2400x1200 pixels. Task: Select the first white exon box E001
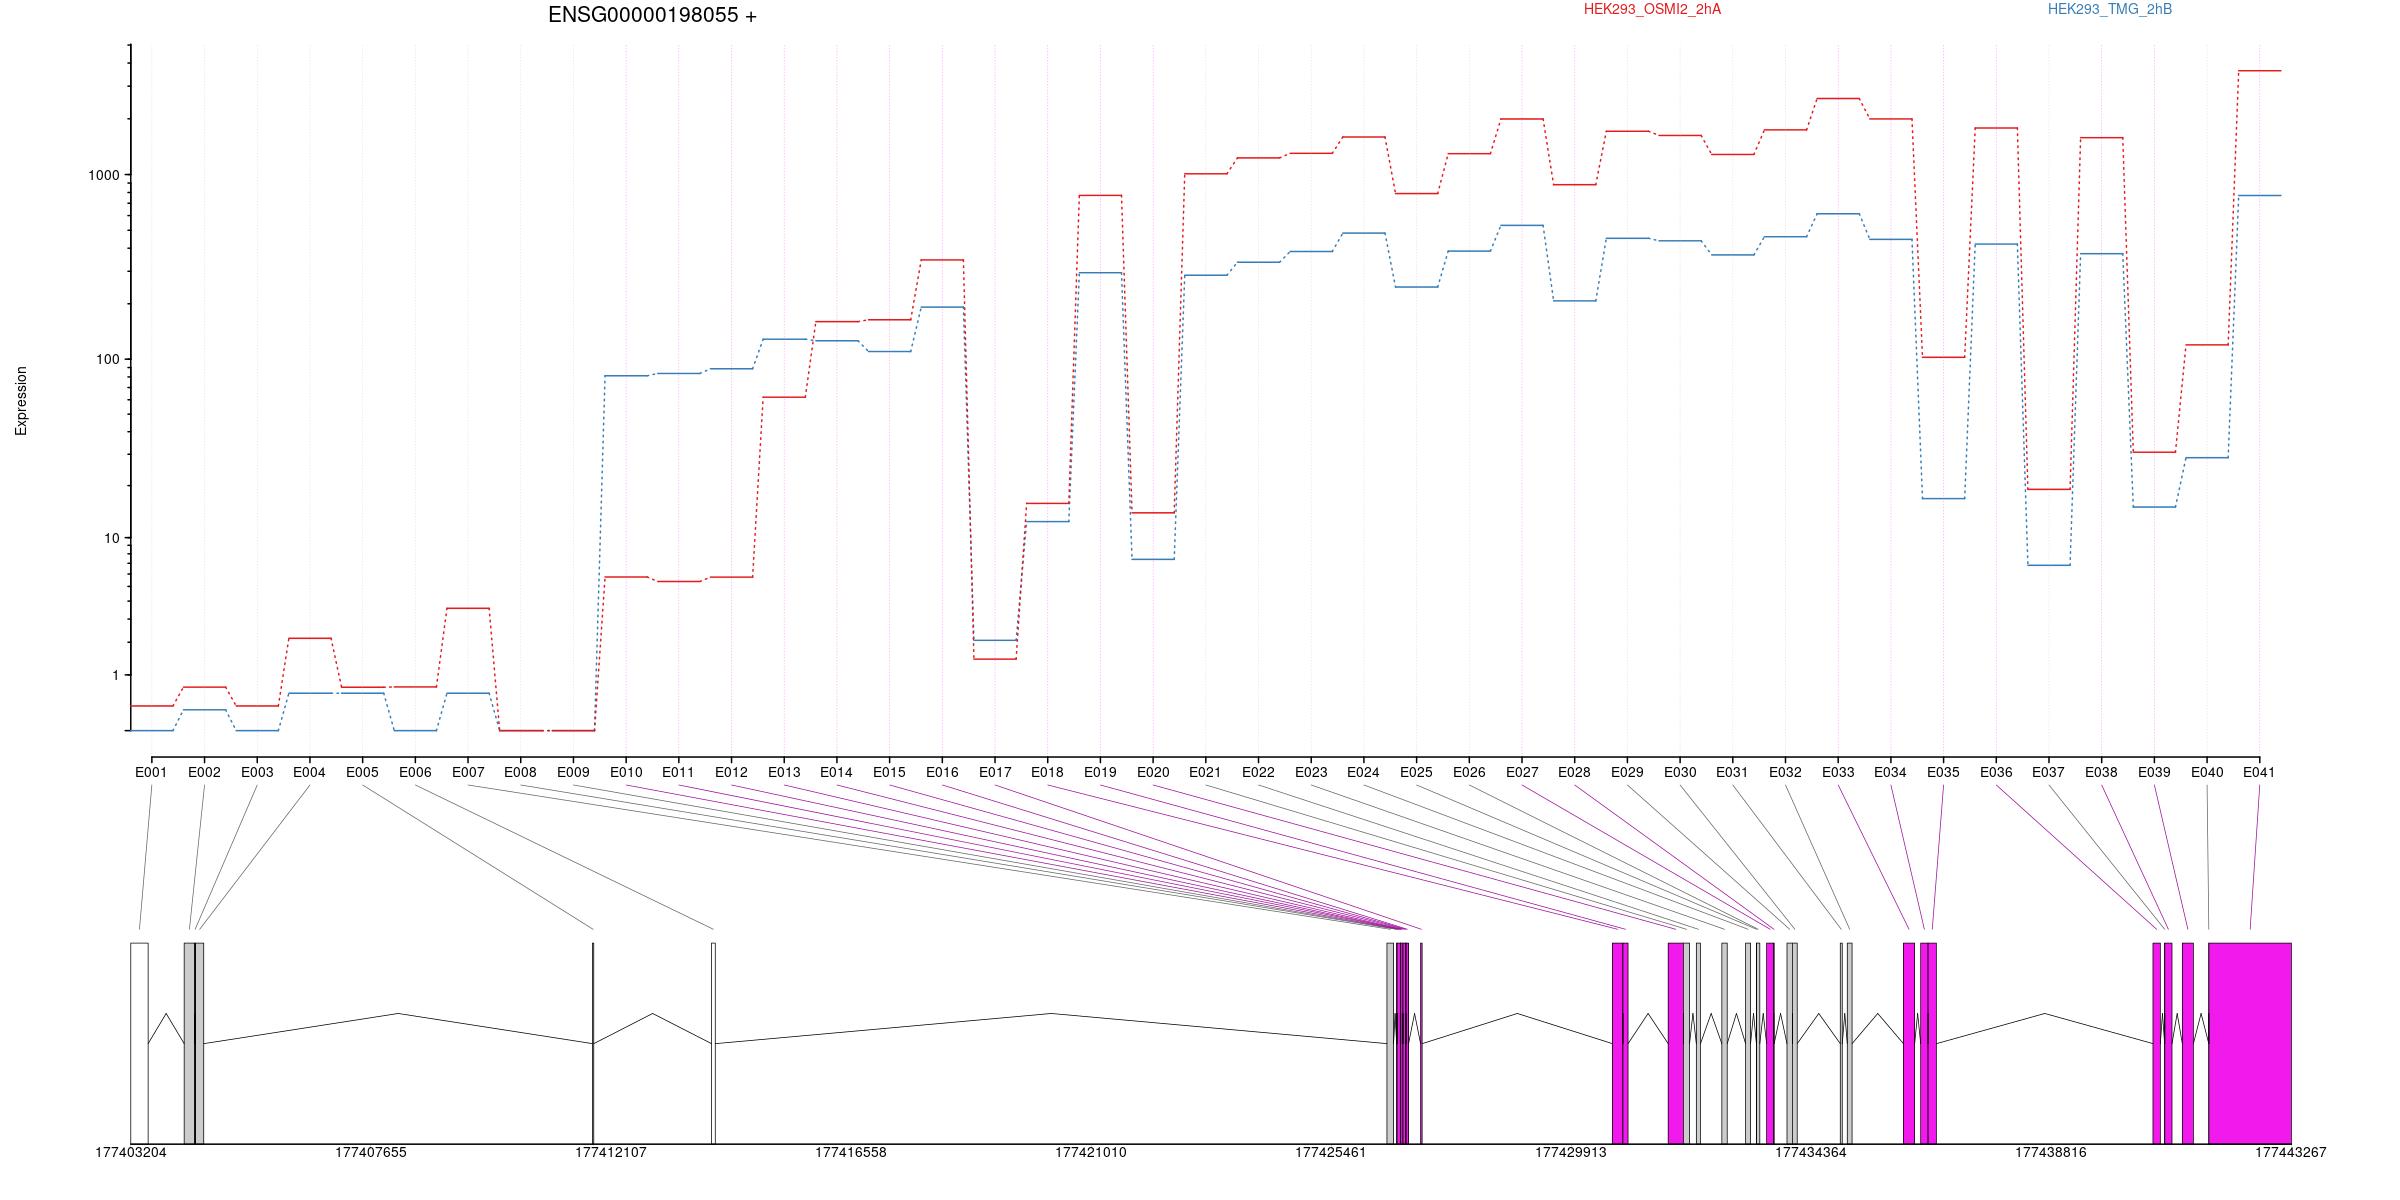[x=139, y=1043]
